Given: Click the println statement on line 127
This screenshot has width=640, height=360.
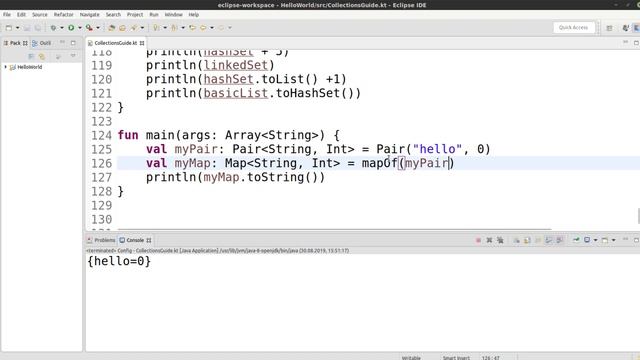Looking at the screenshot, I should pos(235,177).
